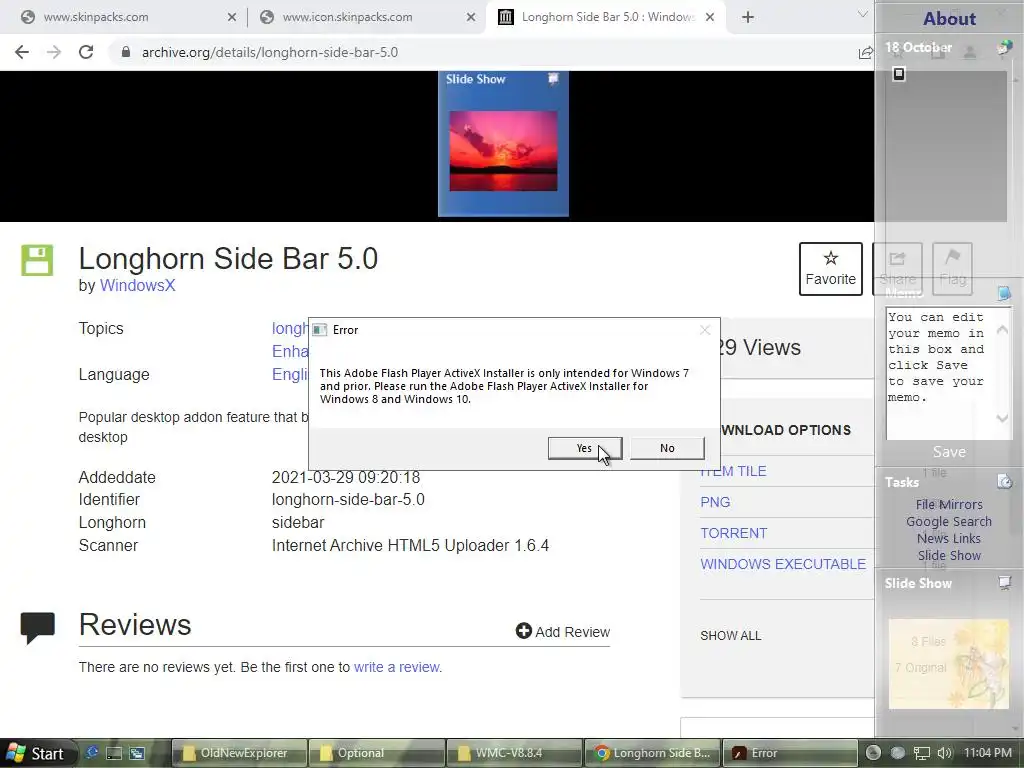
Task: Select the Error taskbar item
Action: [x=790, y=753]
